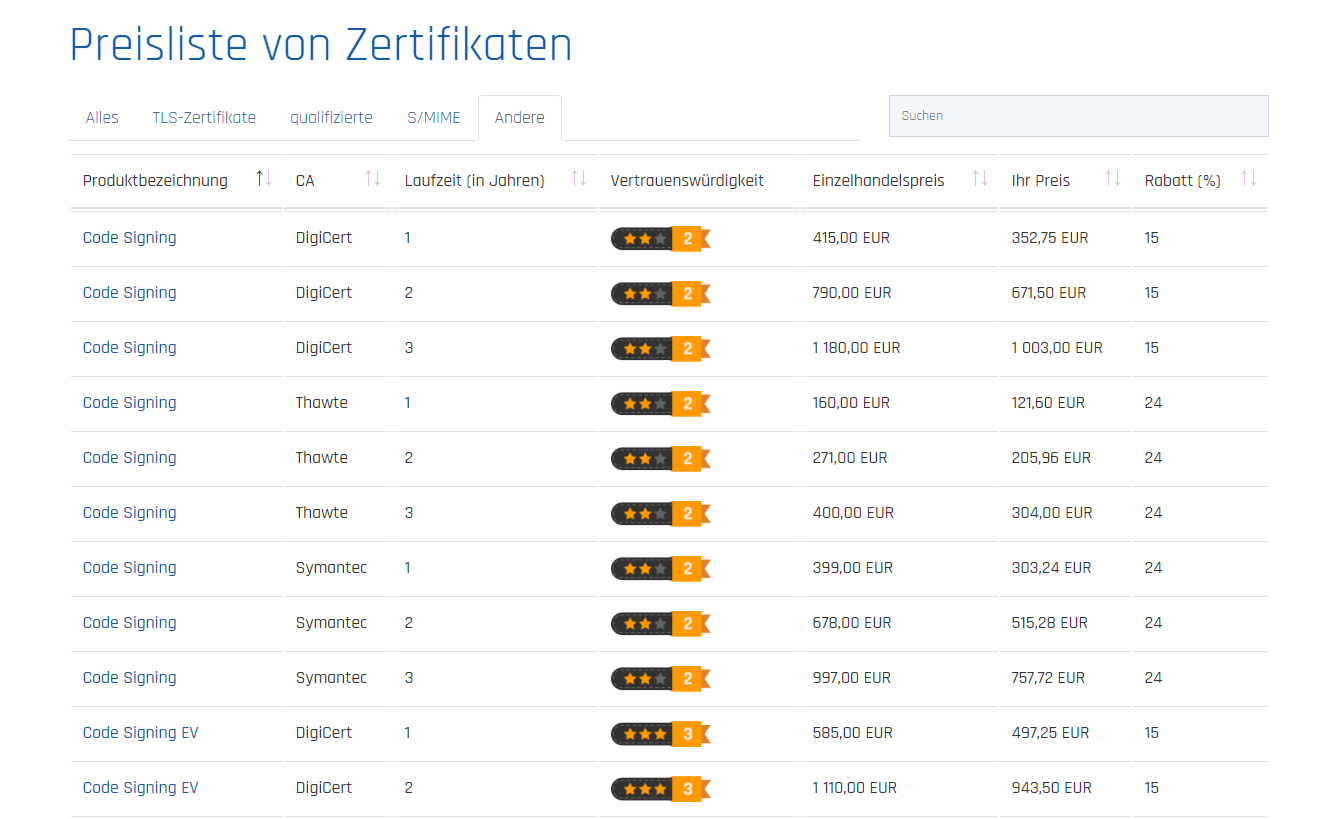Open Code Signing link priced 271,00 EUR

tap(129, 458)
